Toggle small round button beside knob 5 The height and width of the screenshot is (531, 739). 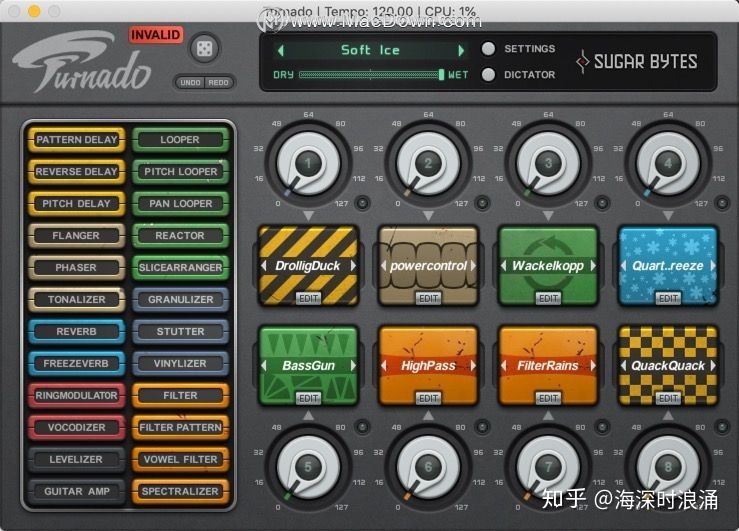tap(362, 427)
